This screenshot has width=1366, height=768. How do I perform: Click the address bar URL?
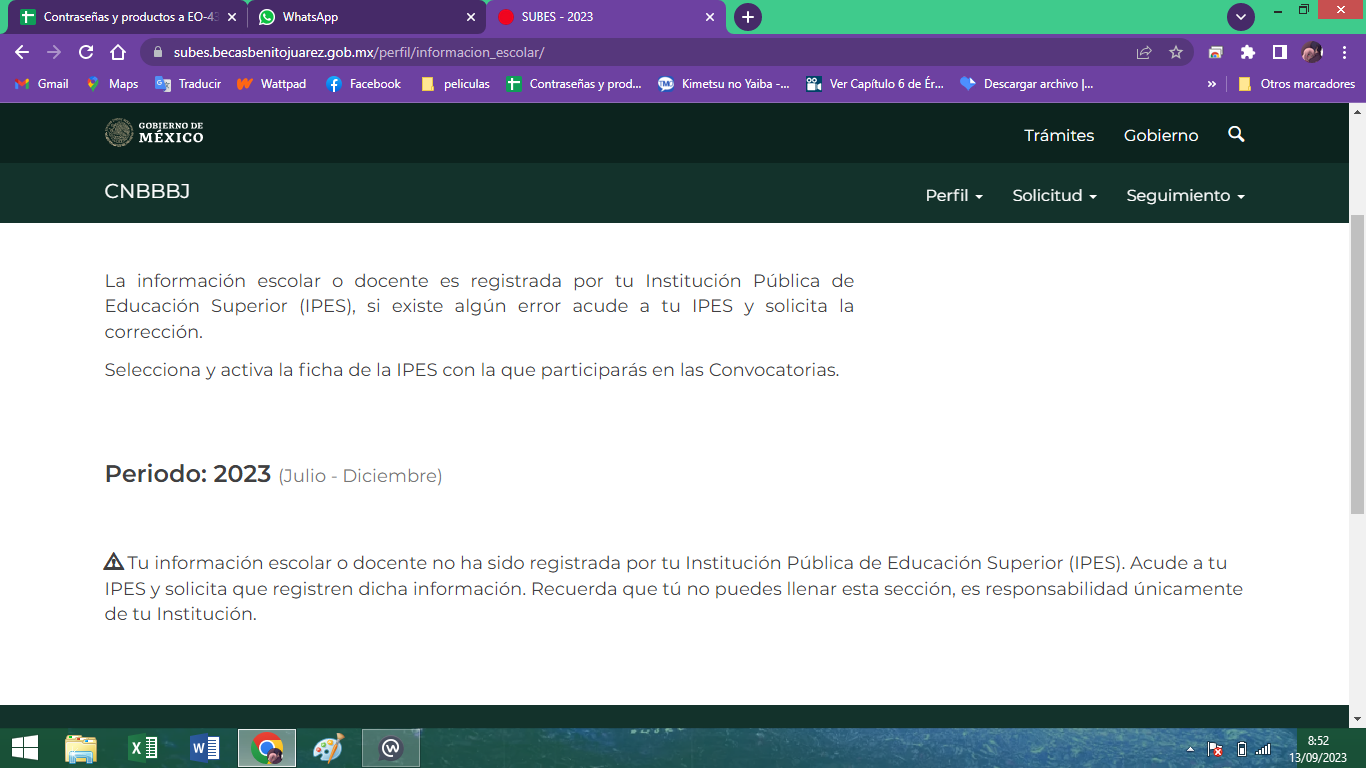coord(359,52)
